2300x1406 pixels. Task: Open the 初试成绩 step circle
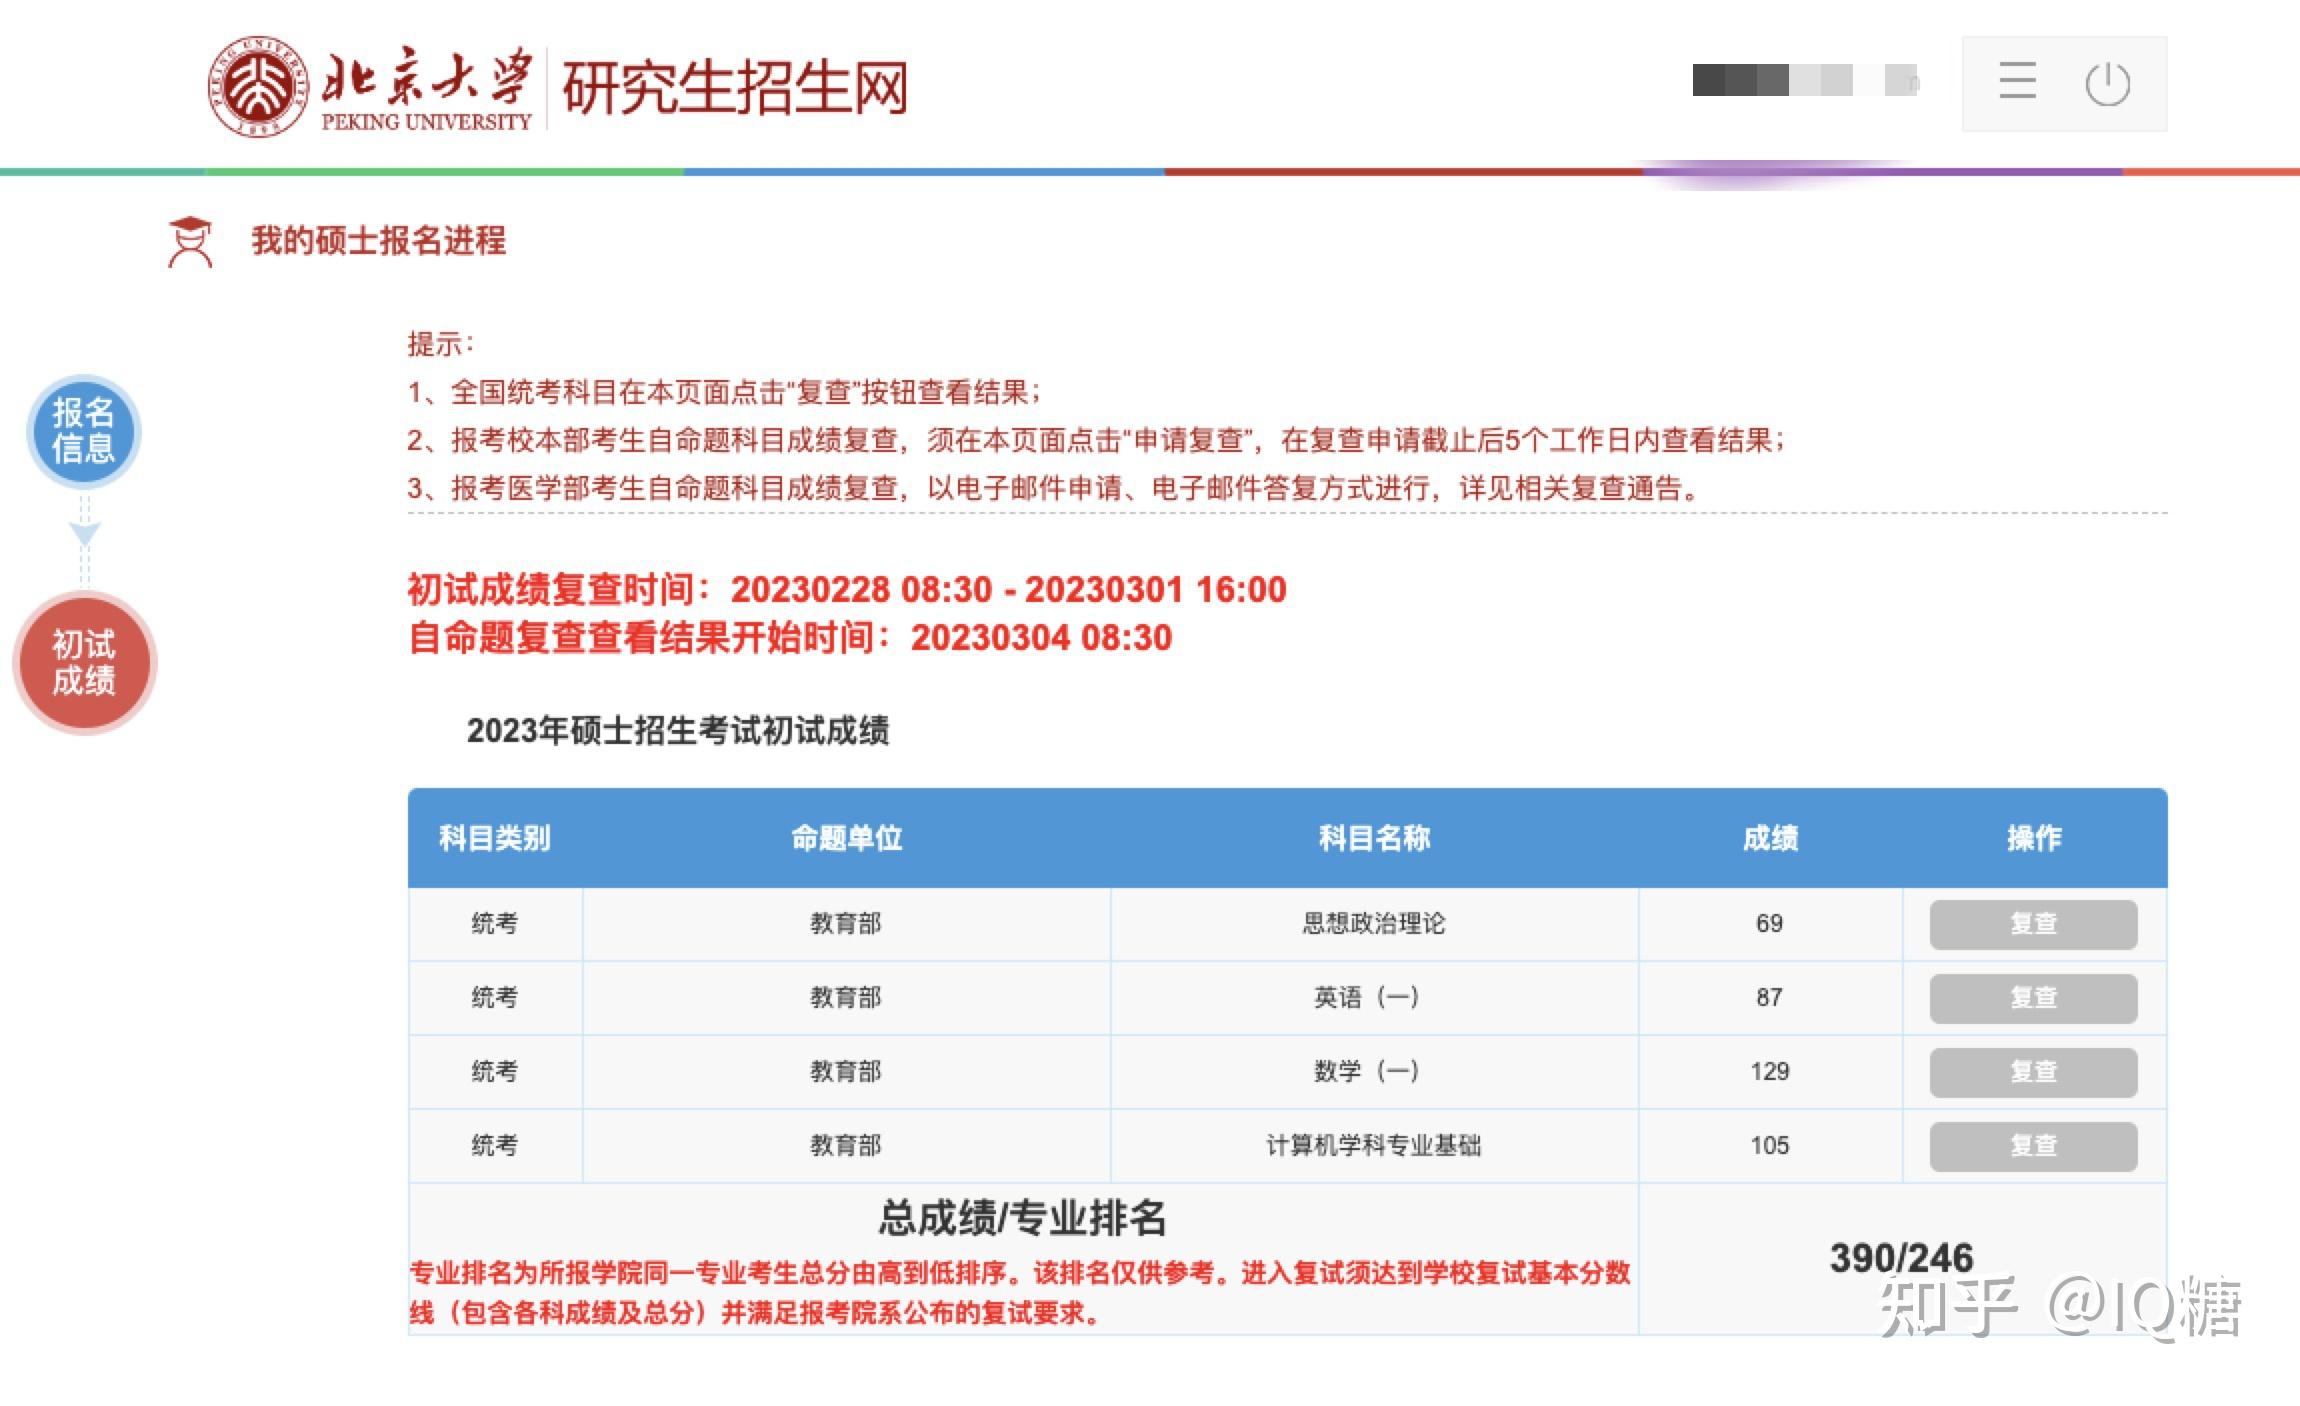click(84, 663)
